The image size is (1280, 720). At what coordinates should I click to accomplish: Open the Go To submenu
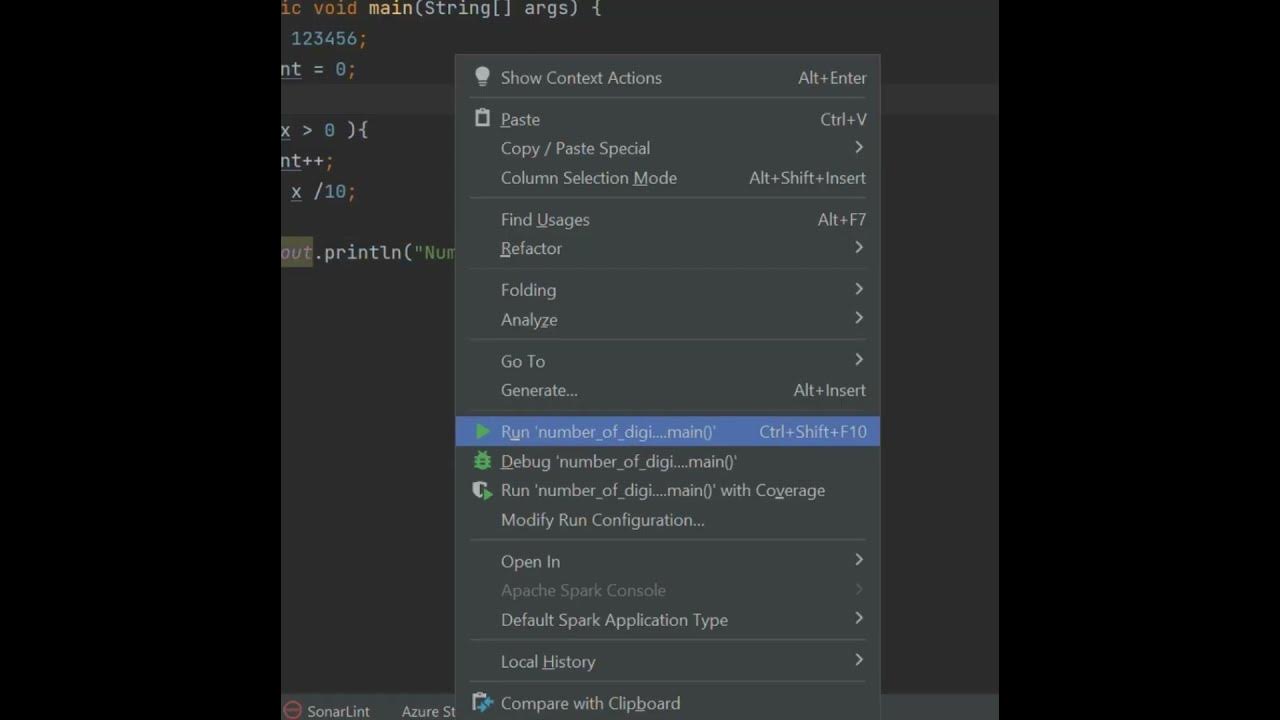(523, 361)
